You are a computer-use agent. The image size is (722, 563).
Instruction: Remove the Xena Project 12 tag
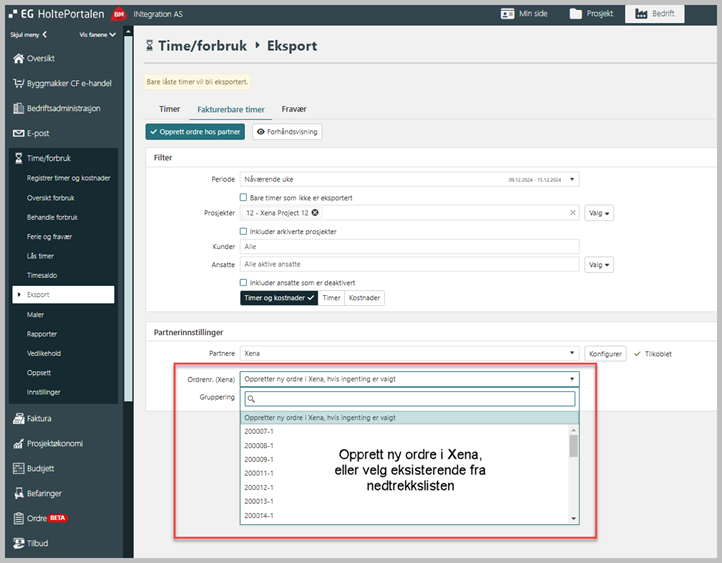[316, 213]
